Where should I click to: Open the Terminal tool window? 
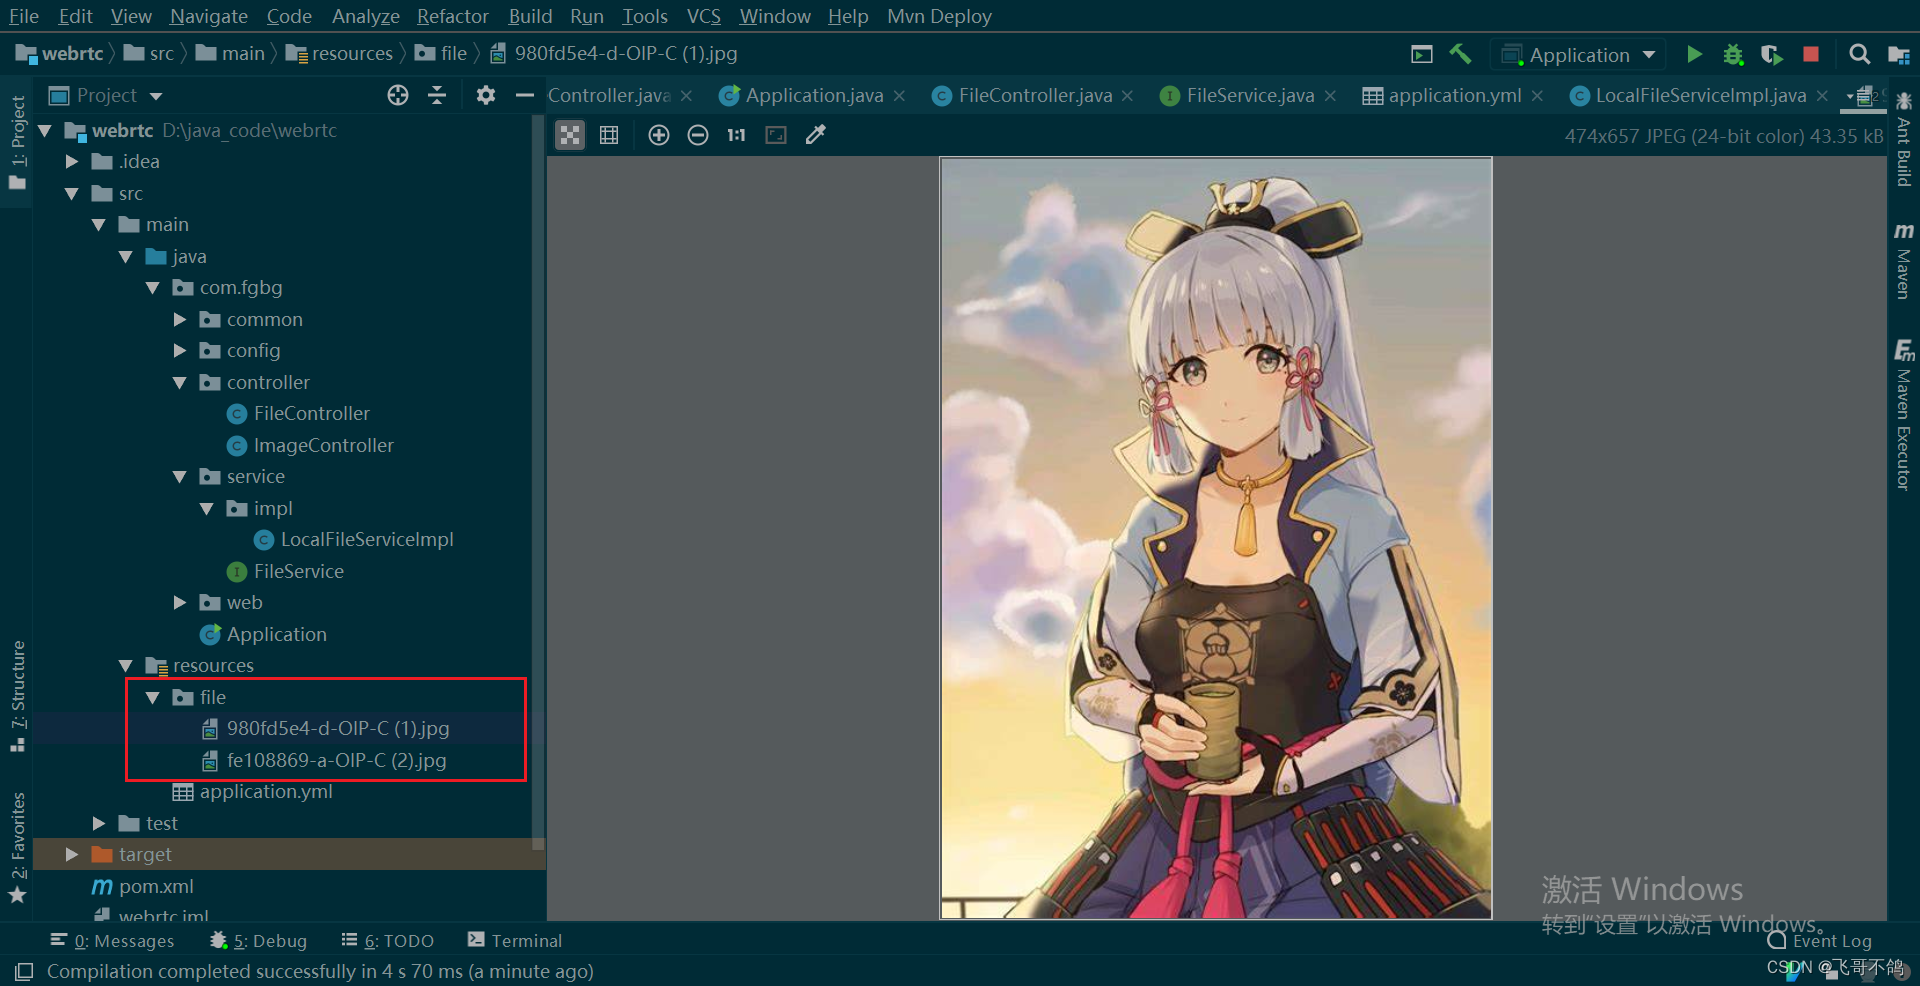(515, 941)
